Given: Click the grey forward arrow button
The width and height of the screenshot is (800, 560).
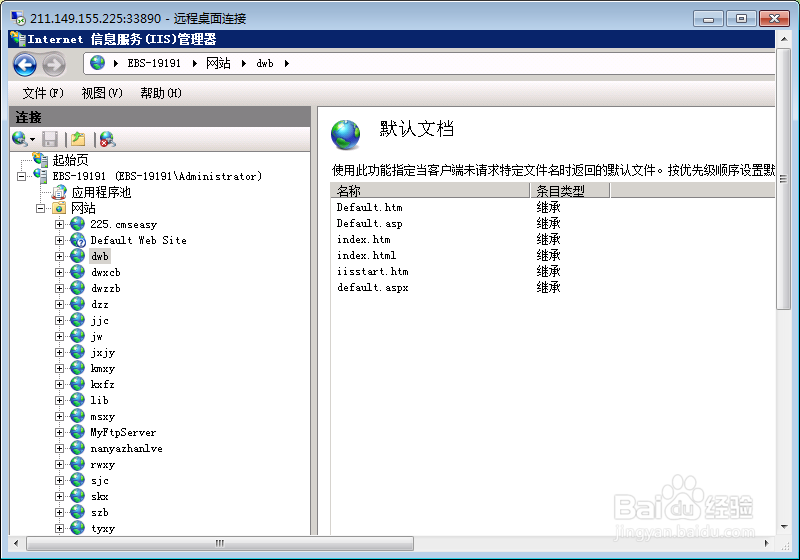Looking at the screenshot, I should (x=54, y=65).
